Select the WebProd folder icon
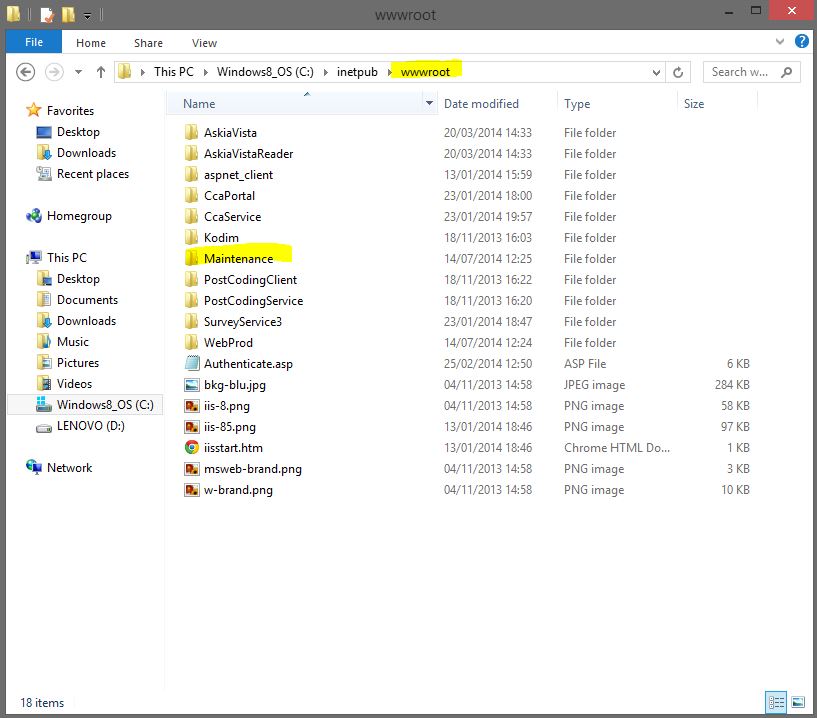This screenshot has width=817, height=718. 192,342
